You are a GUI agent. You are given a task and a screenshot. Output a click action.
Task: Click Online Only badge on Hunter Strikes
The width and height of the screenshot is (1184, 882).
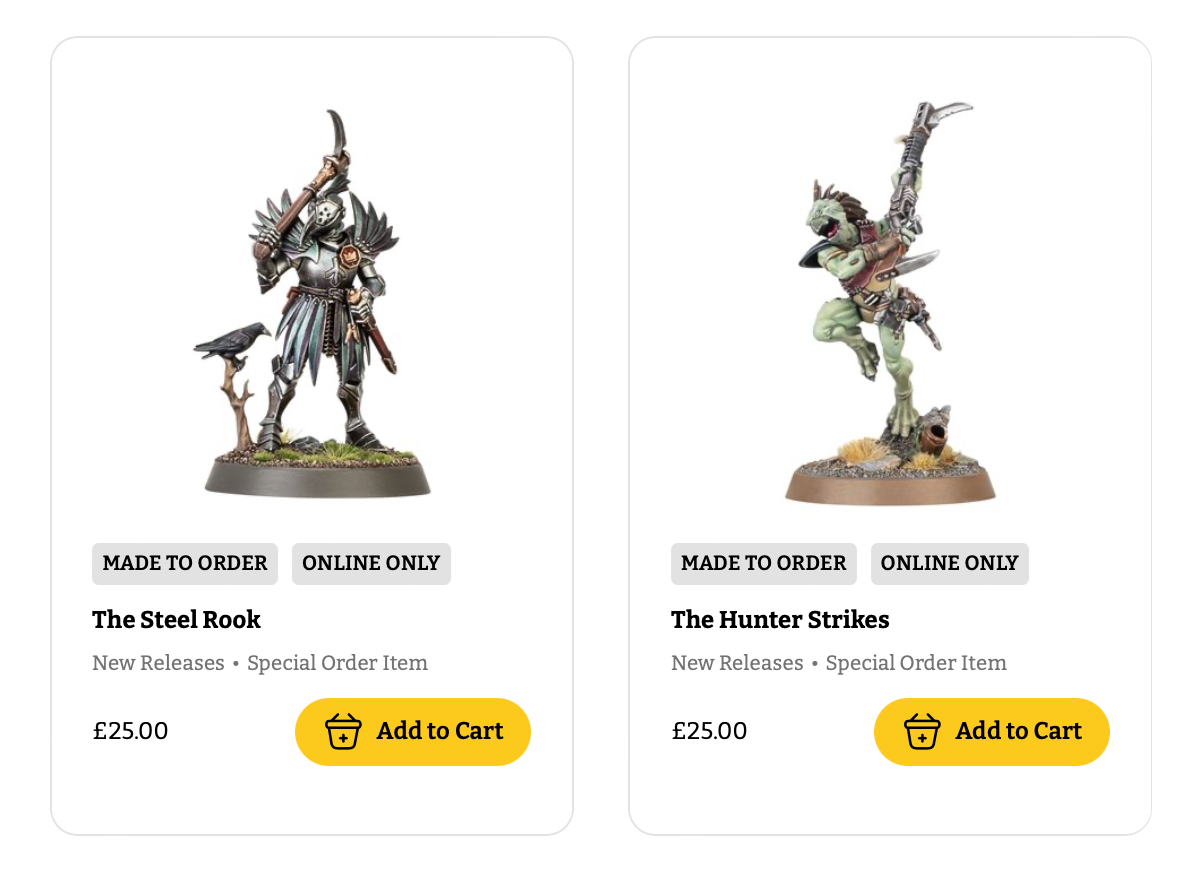[x=949, y=563]
